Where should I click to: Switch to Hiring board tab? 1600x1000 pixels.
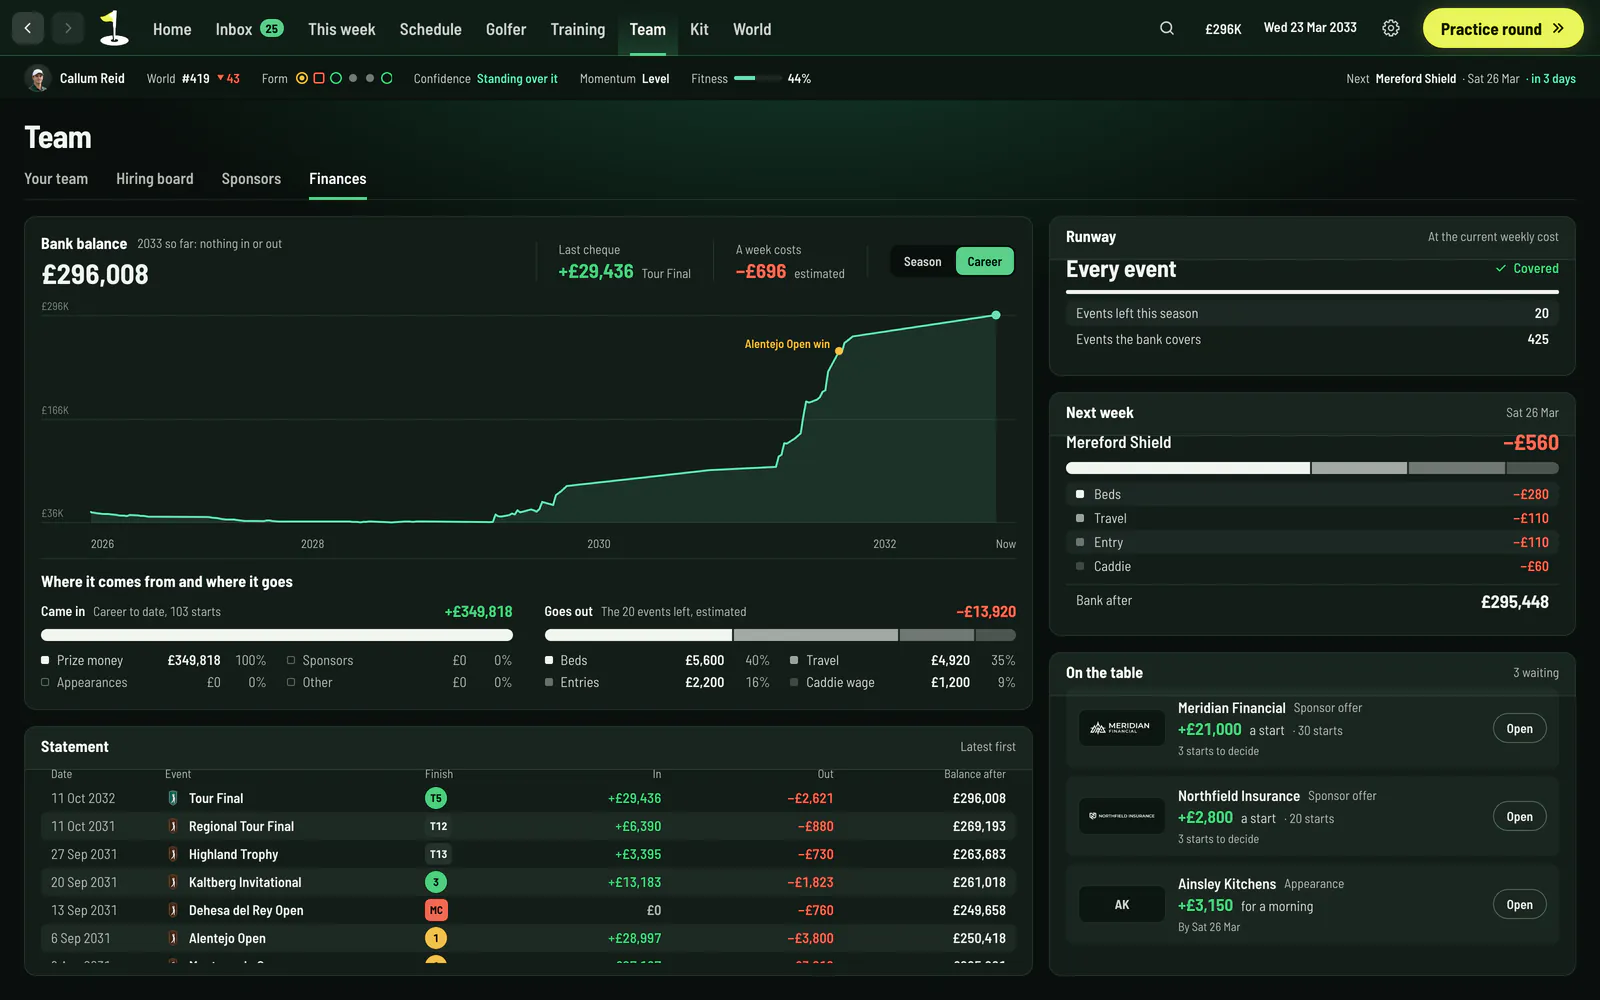tap(155, 179)
